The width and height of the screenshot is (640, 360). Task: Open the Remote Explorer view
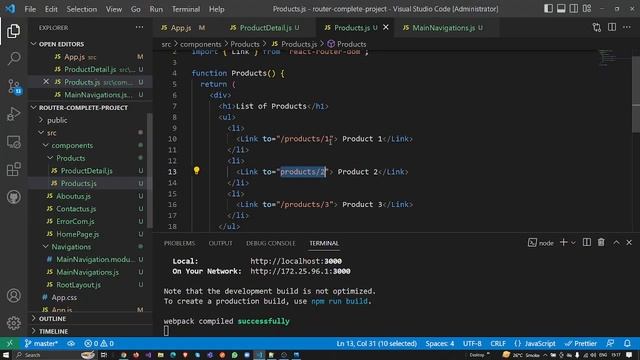(13, 142)
